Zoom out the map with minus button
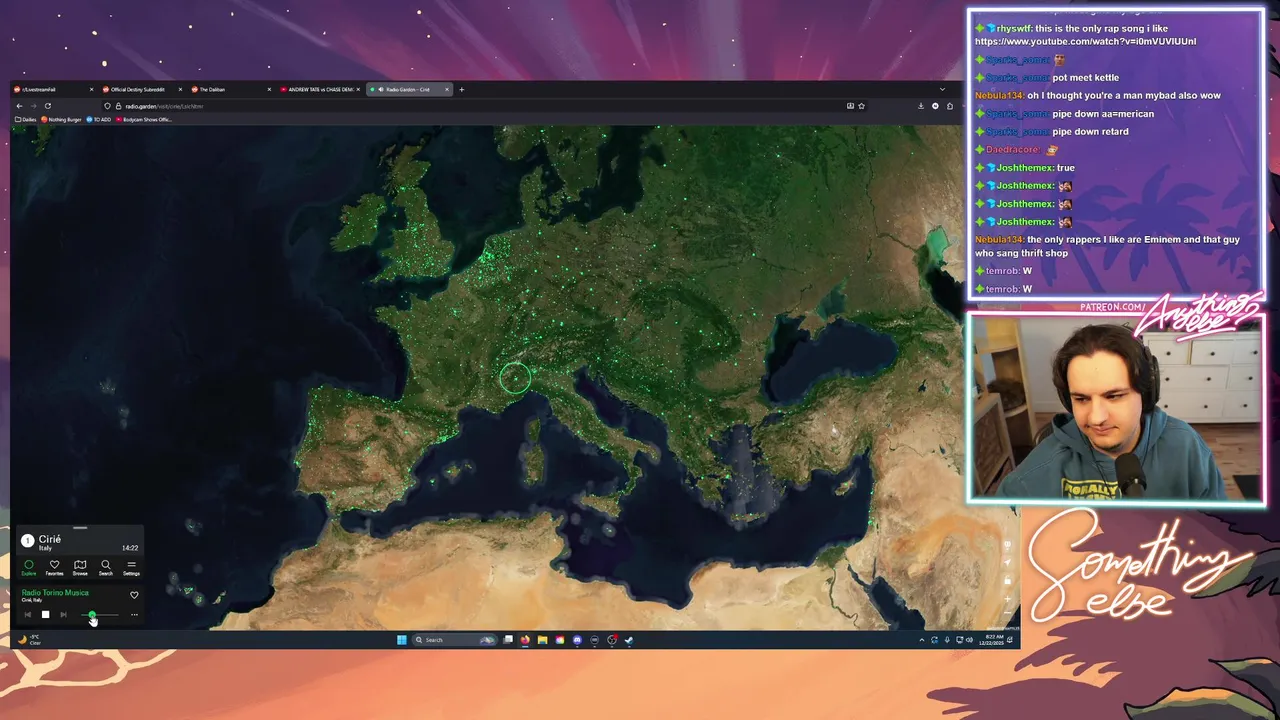Viewport: 1280px width, 720px height. tap(1007, 613)
